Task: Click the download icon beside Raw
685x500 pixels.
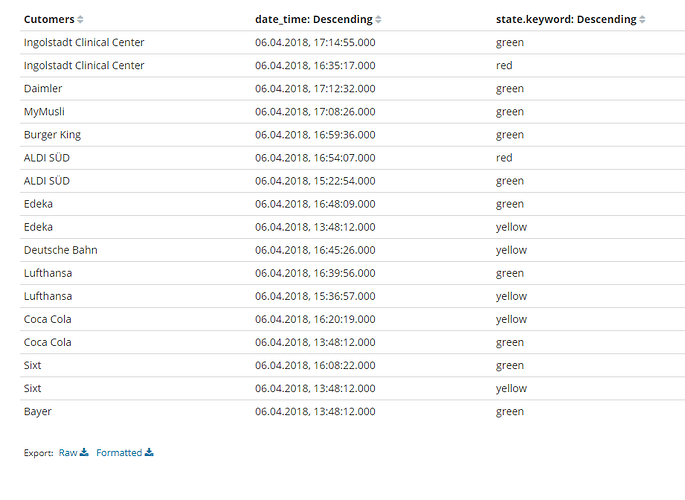Action: click(84, 452)
